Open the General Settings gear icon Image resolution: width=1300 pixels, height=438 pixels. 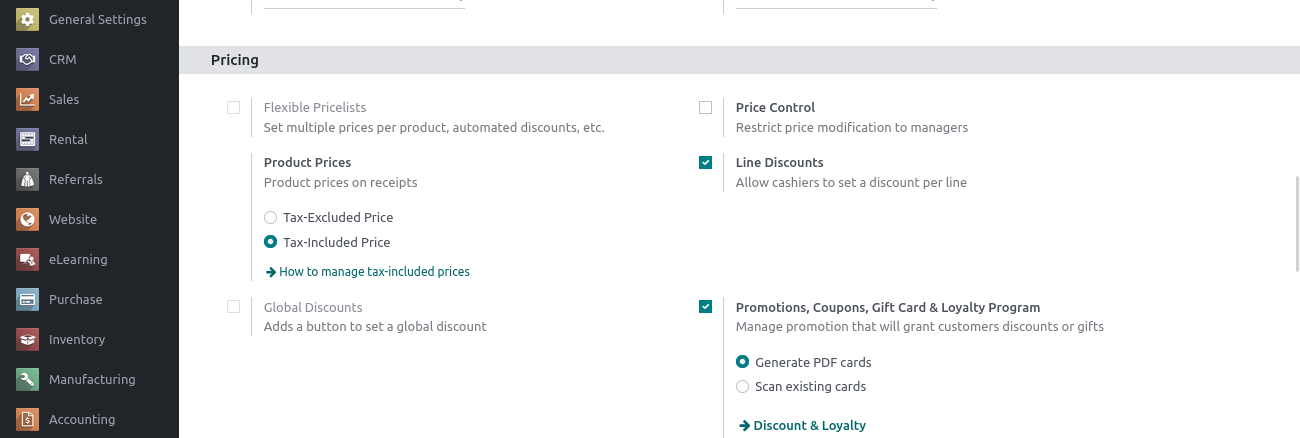[28, 19]
